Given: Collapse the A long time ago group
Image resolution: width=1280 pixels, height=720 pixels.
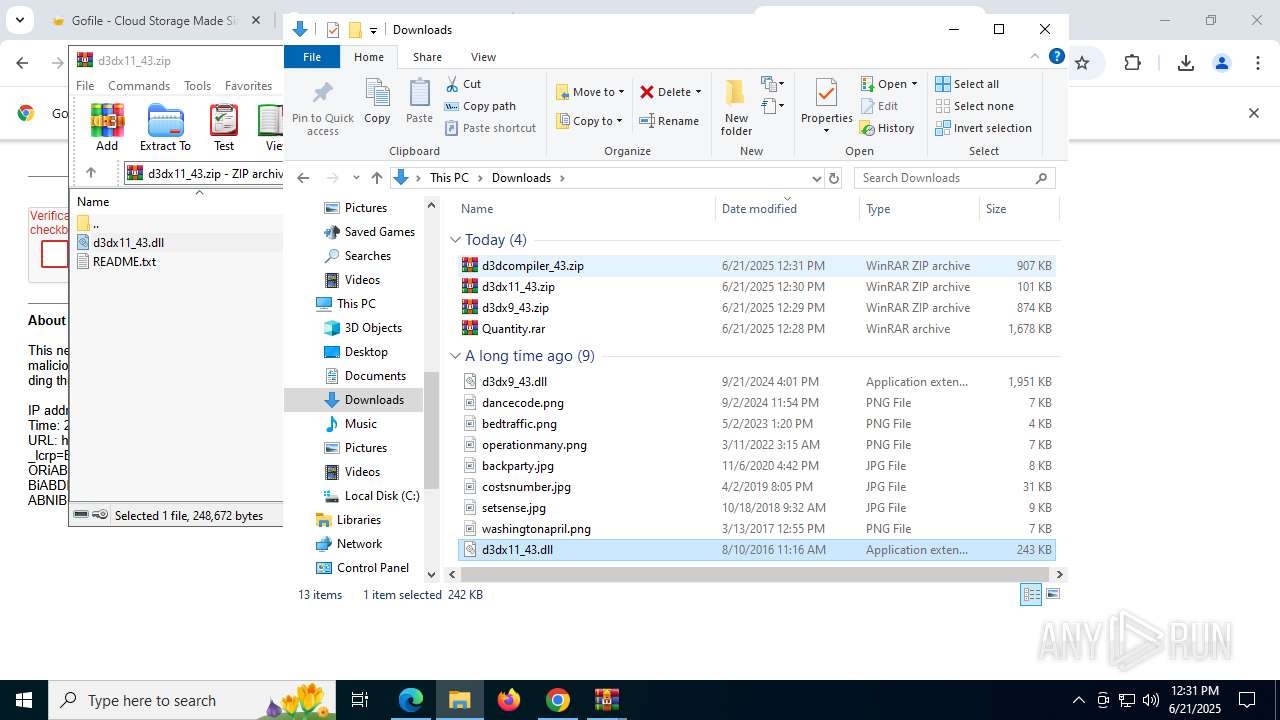Looking at the screenshot, I should pos(455,356).
